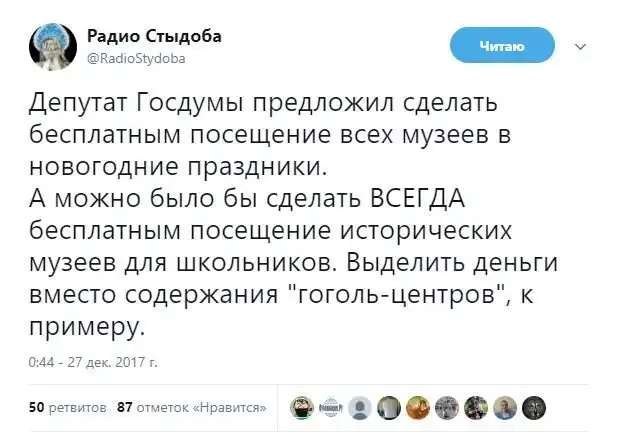This screenshot has width=618, height=440.
Task: Open the last dark liker avatar
Action: (536, 407)
